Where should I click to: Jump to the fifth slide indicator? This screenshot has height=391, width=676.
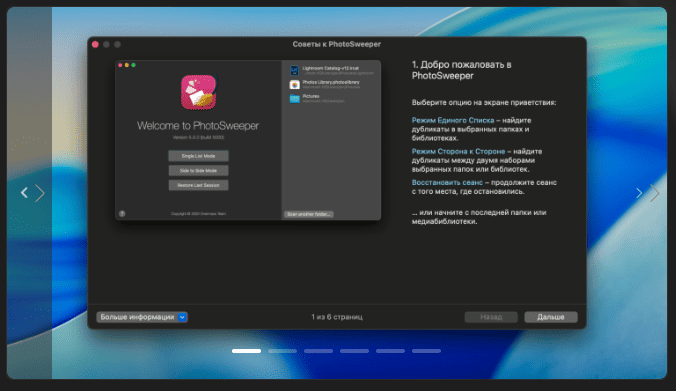tap(390, 351)
